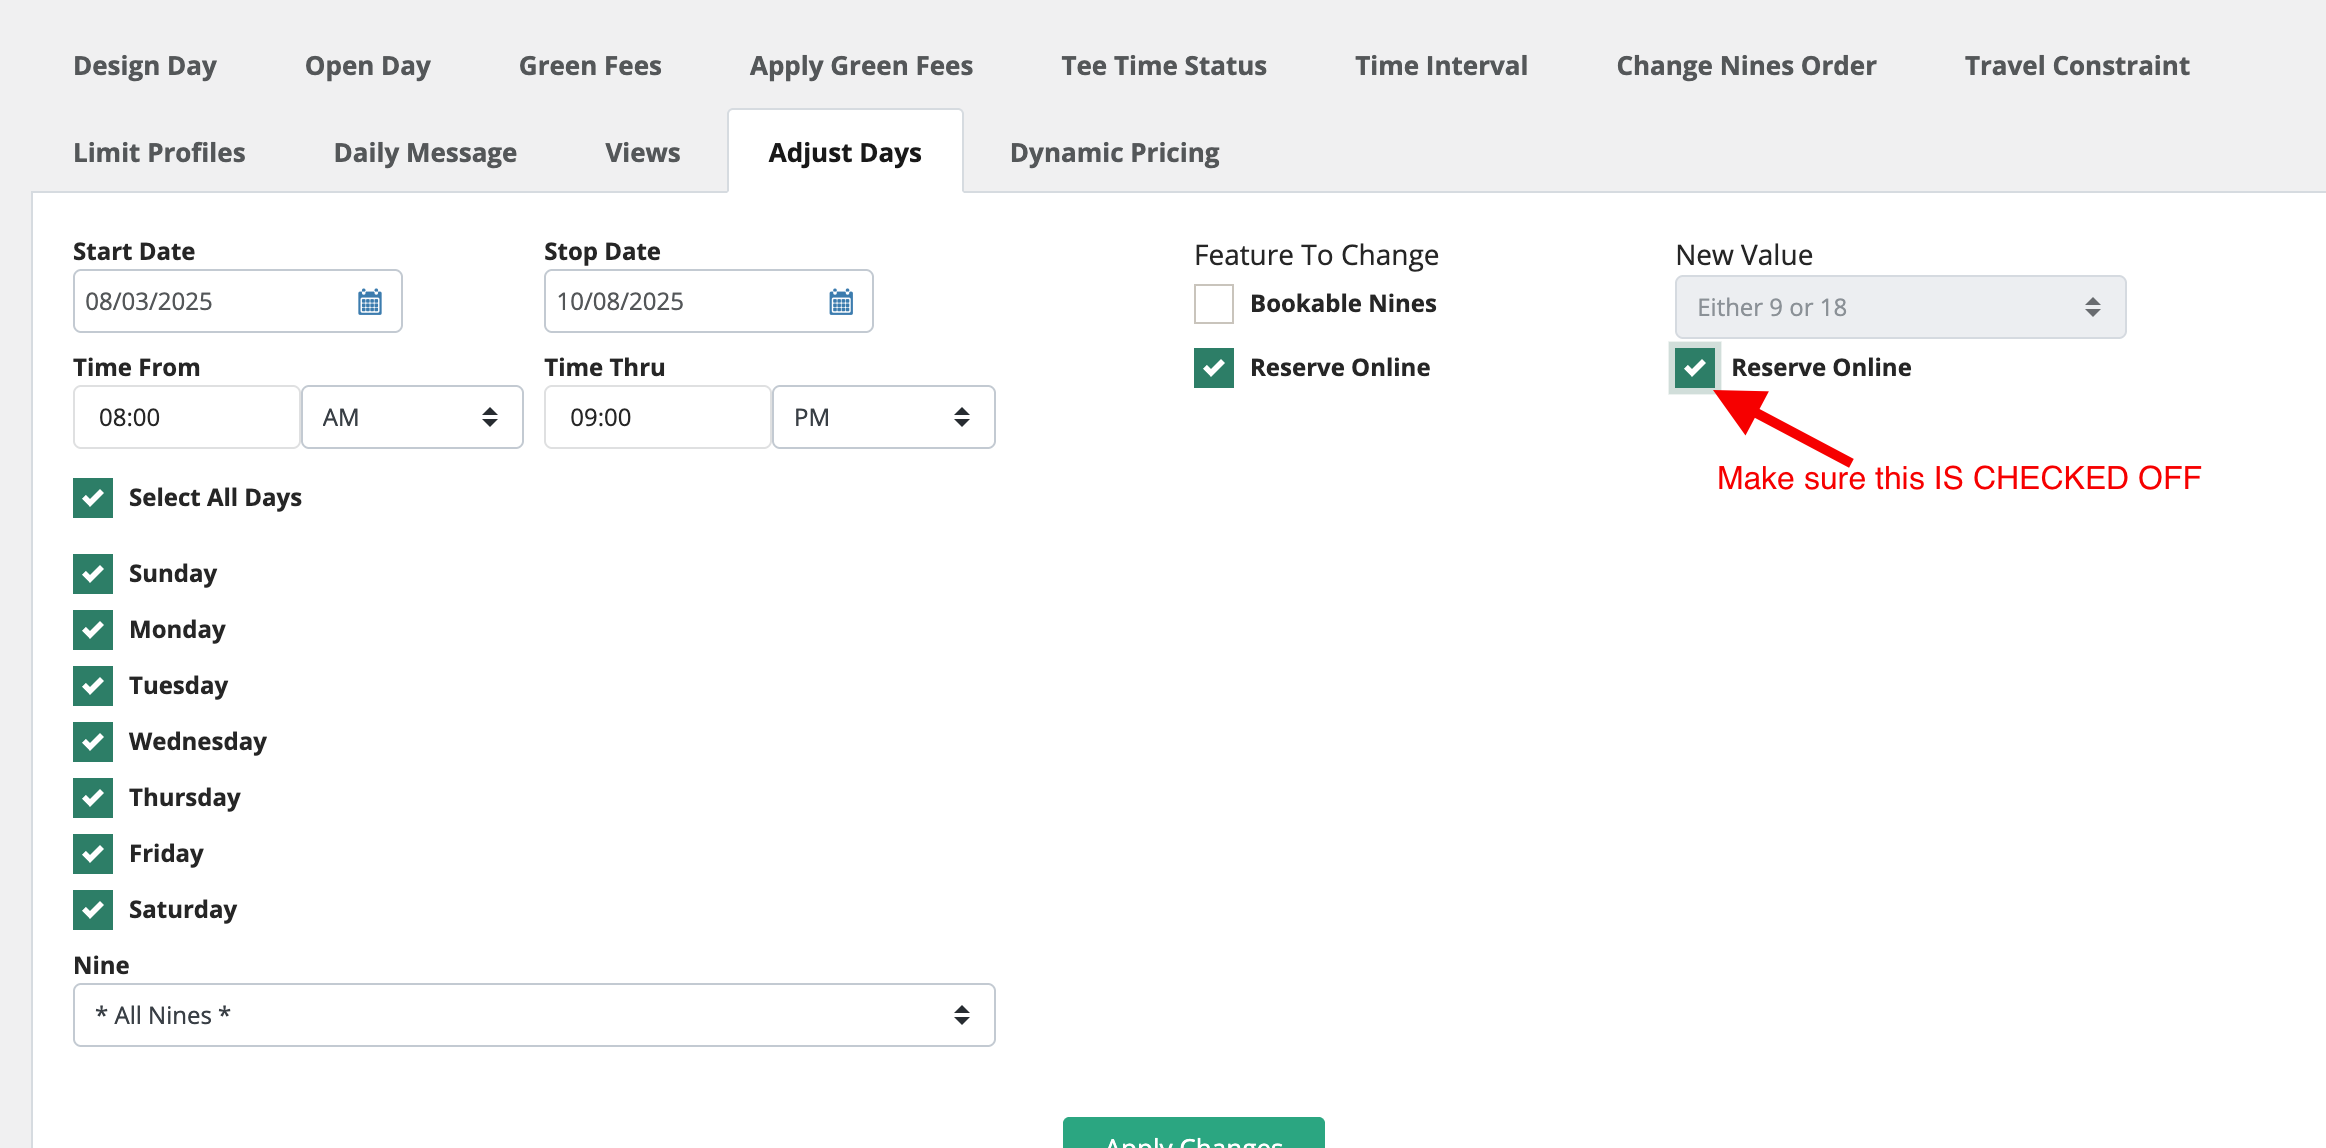Open the Green Fees tab

pos(590,66)
